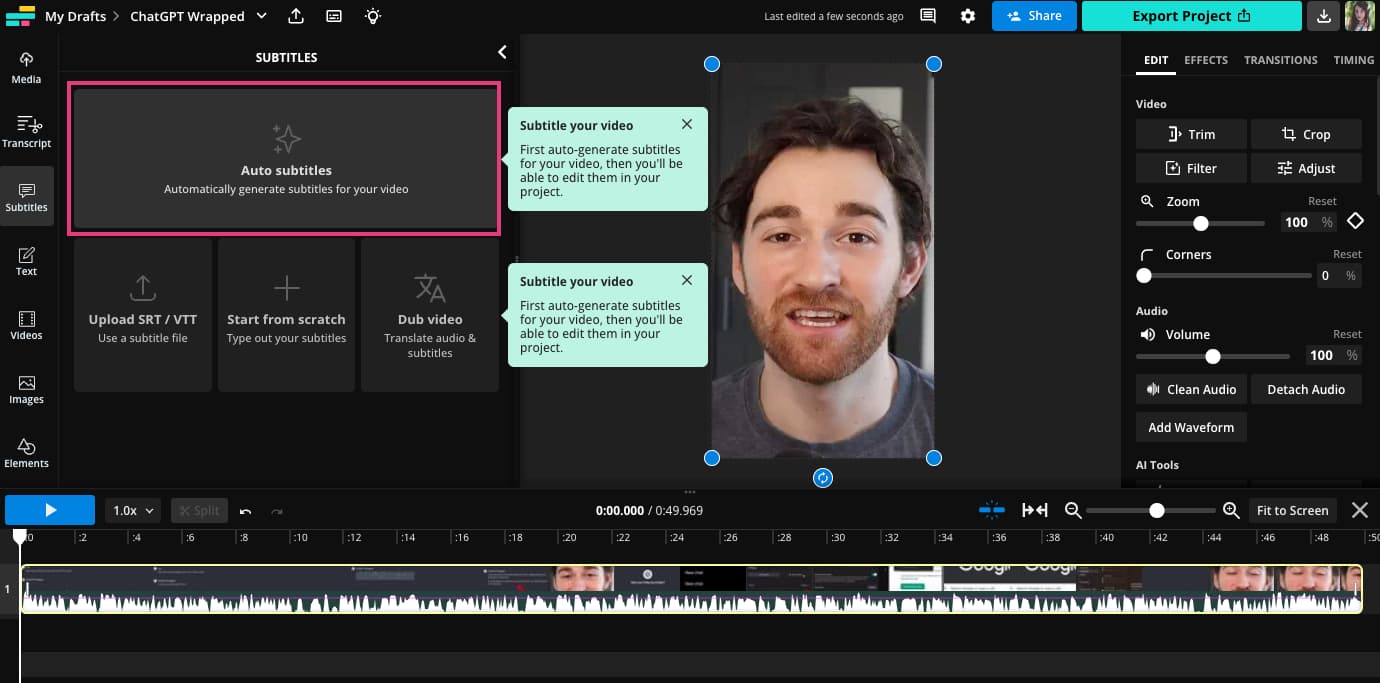Viewport: 1380px width, 683px height.
Task: Switch to the TRANSITIONS tab
Action: (x=1280, y=60)
